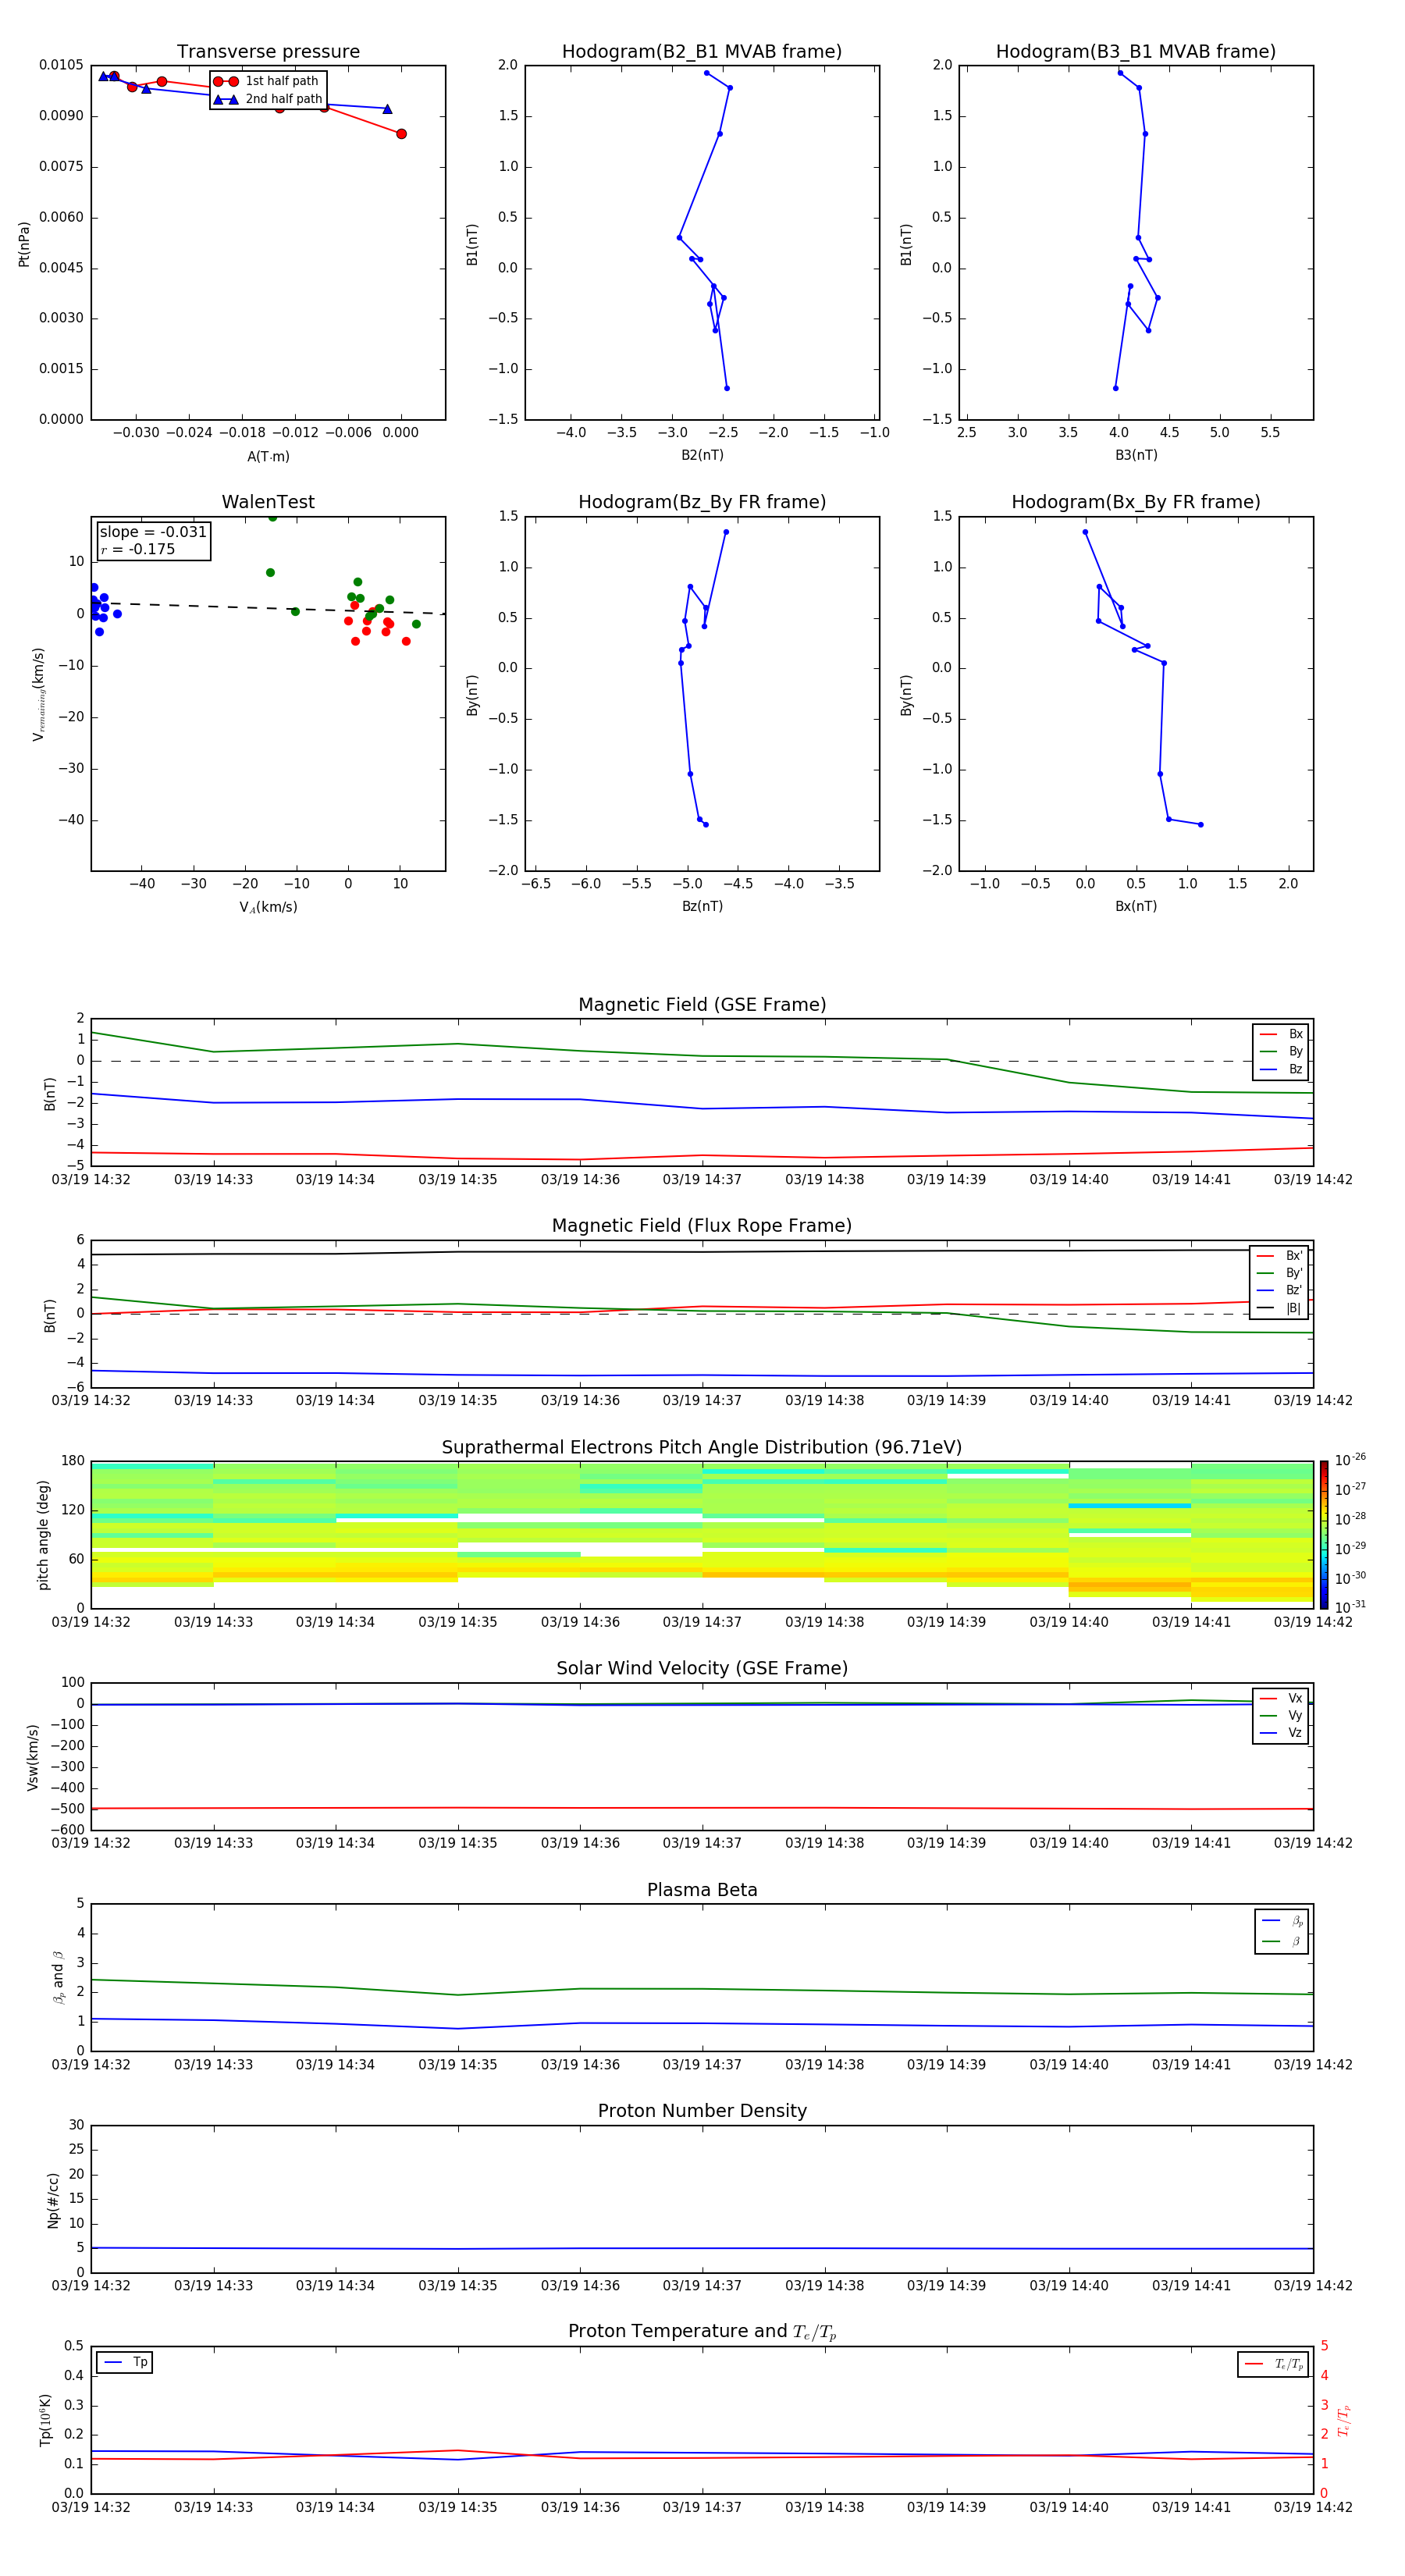
Task: Click the Suprathermal Electrons Pitch Angle Distribution title
Action: coord(702,1448)
